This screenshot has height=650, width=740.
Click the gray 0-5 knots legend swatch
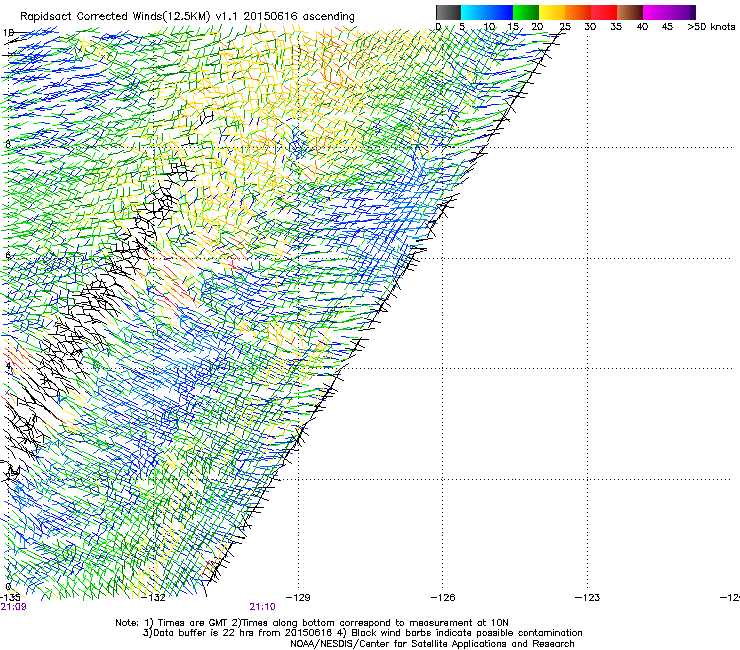(x=448, y=12)
